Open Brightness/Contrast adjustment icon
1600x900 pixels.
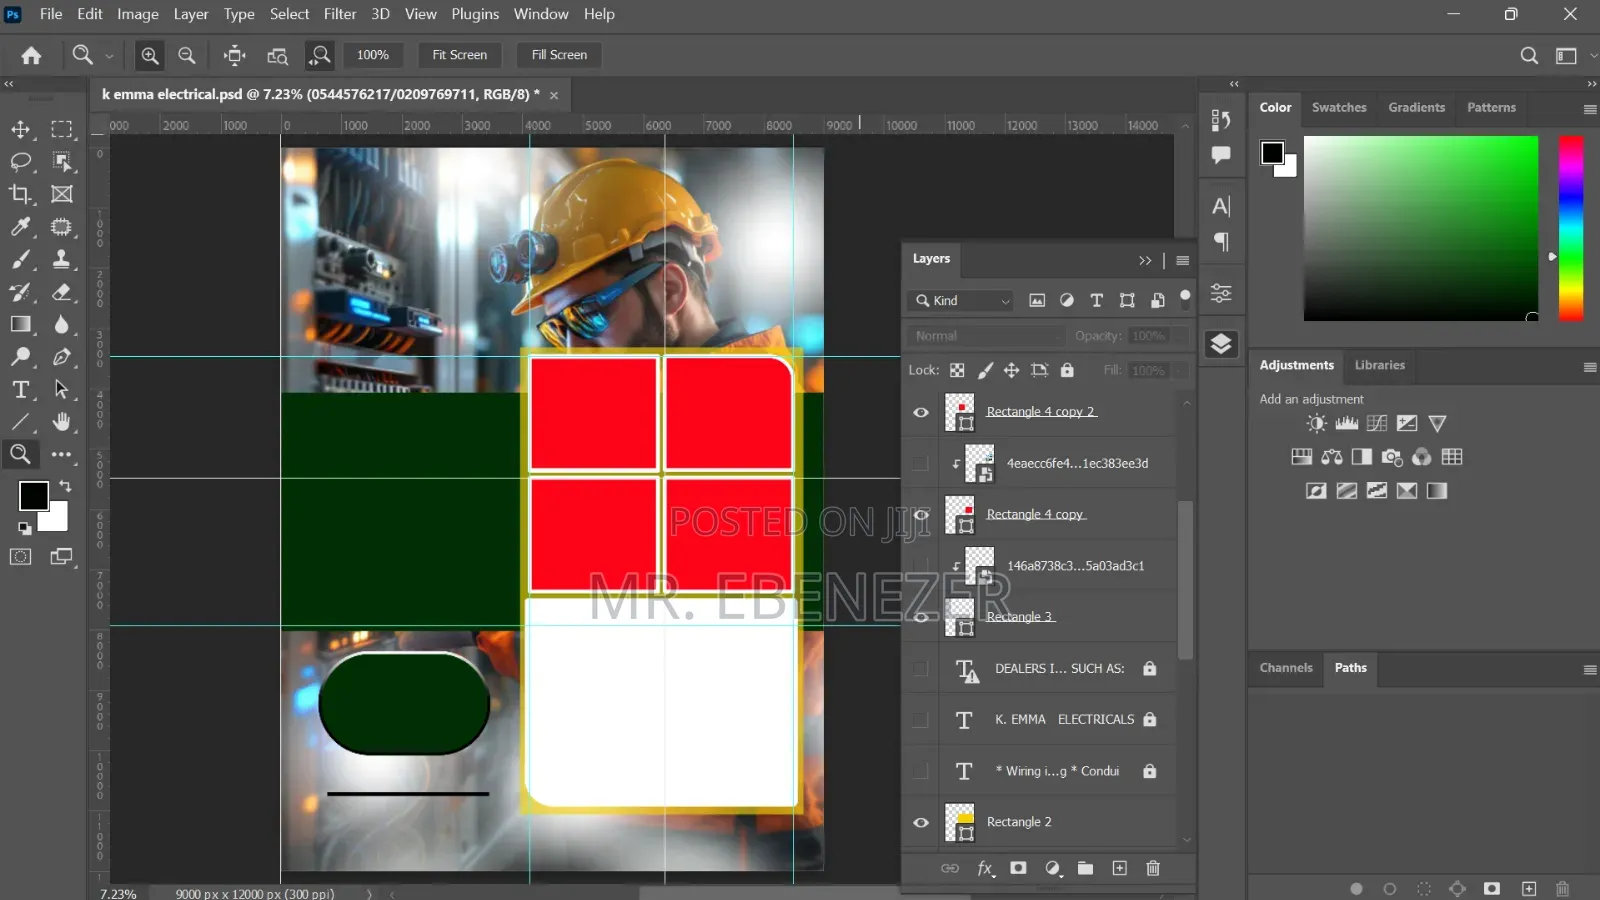tap(1317, 423)
